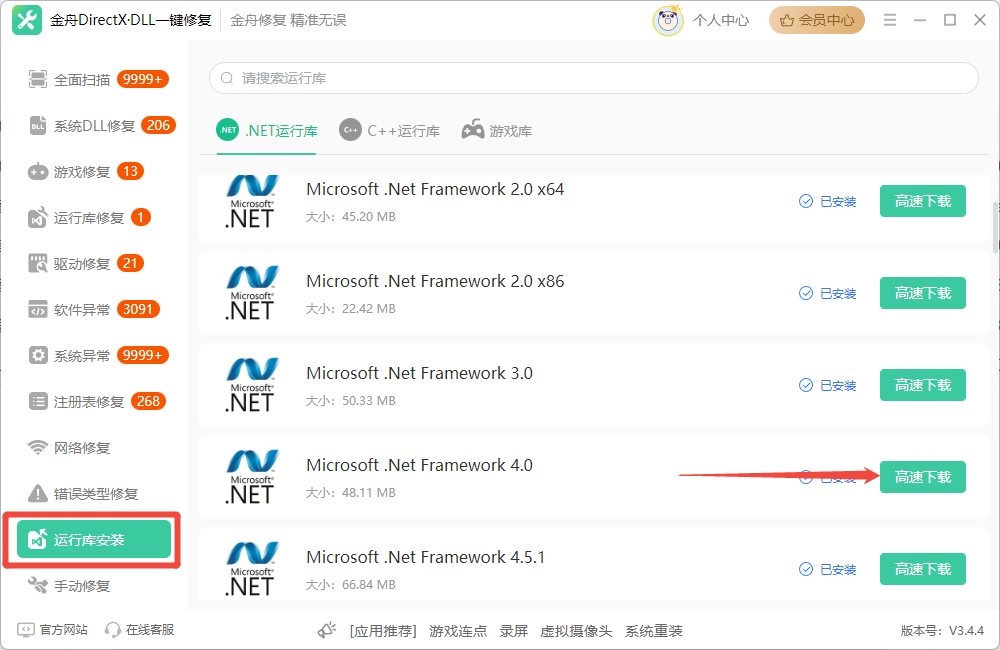Switch to the C++运行库 tab

click(389, 128)
